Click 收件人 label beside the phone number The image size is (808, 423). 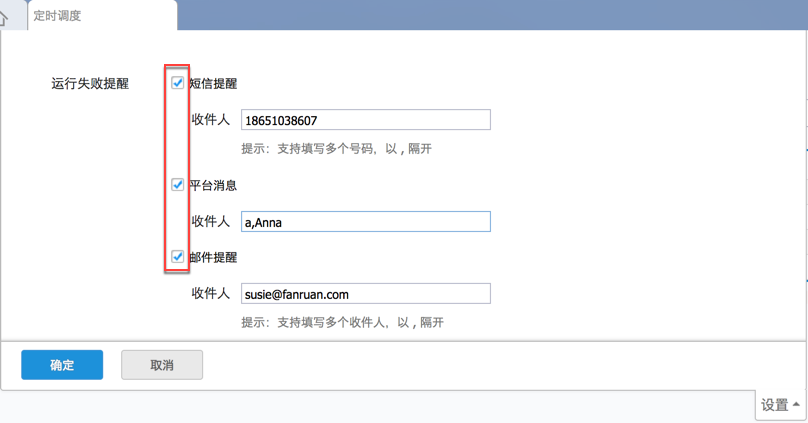tap(210, 120)
